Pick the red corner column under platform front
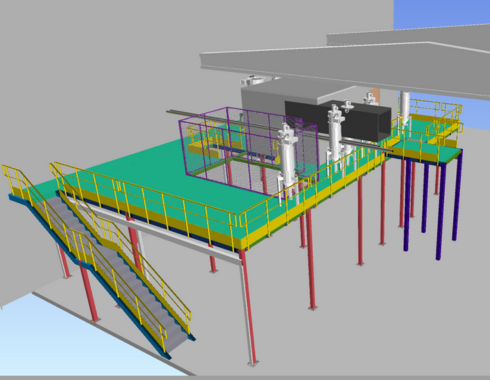The width and height of the screenshot is (490, 380). click(248, 307)
